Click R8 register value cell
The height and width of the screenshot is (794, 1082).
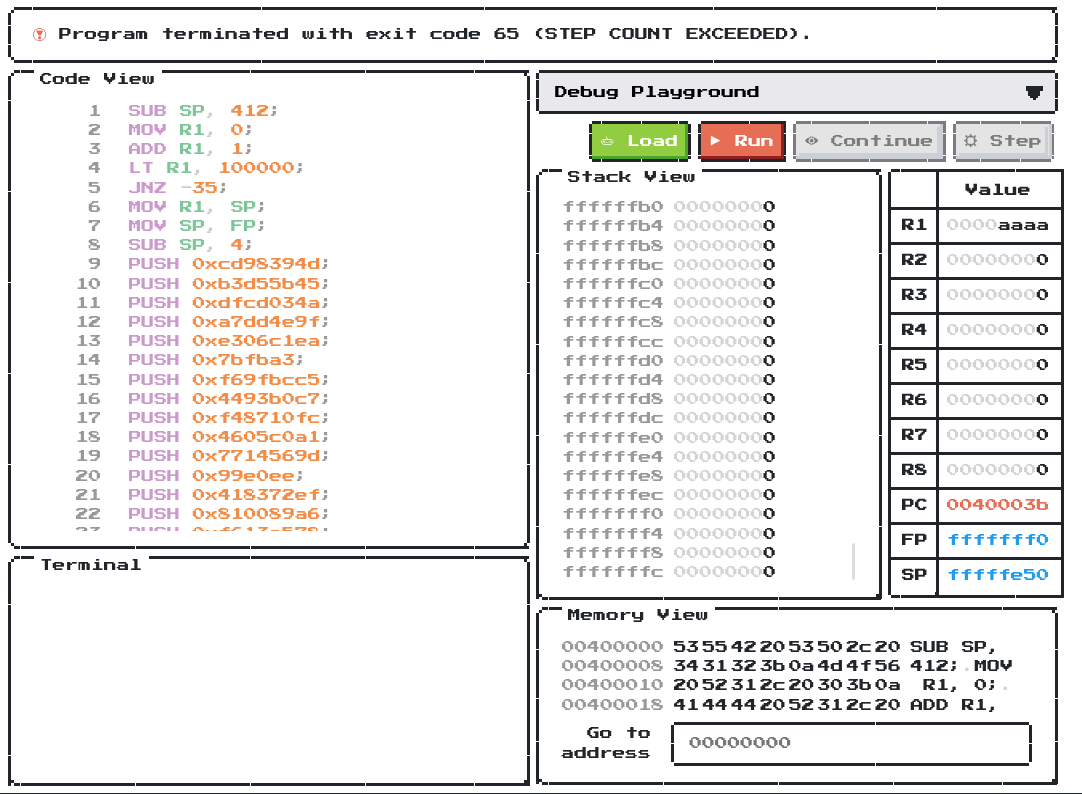pos(998,470)
